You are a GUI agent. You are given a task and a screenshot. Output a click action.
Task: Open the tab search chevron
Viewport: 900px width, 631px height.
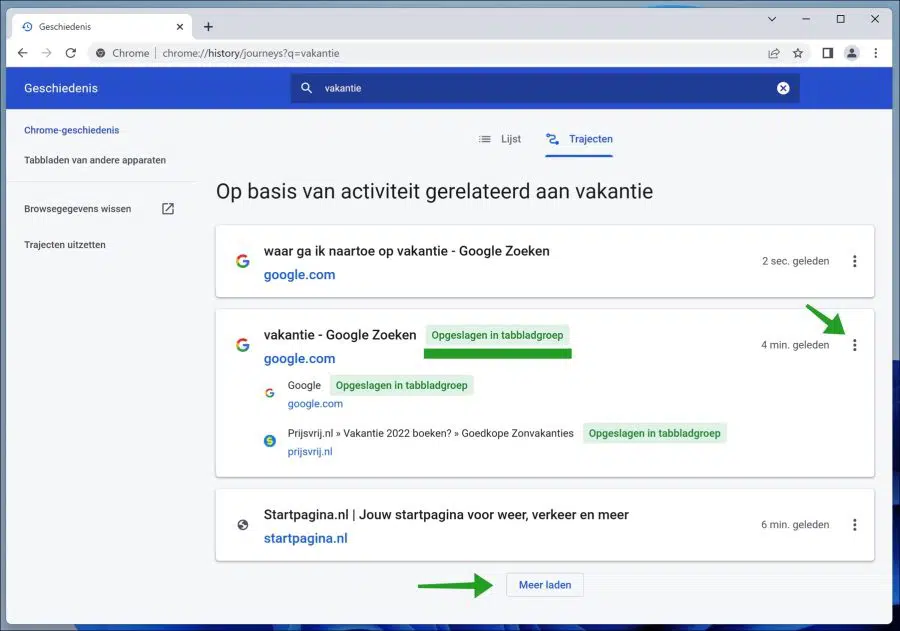(x=772, y=19)
